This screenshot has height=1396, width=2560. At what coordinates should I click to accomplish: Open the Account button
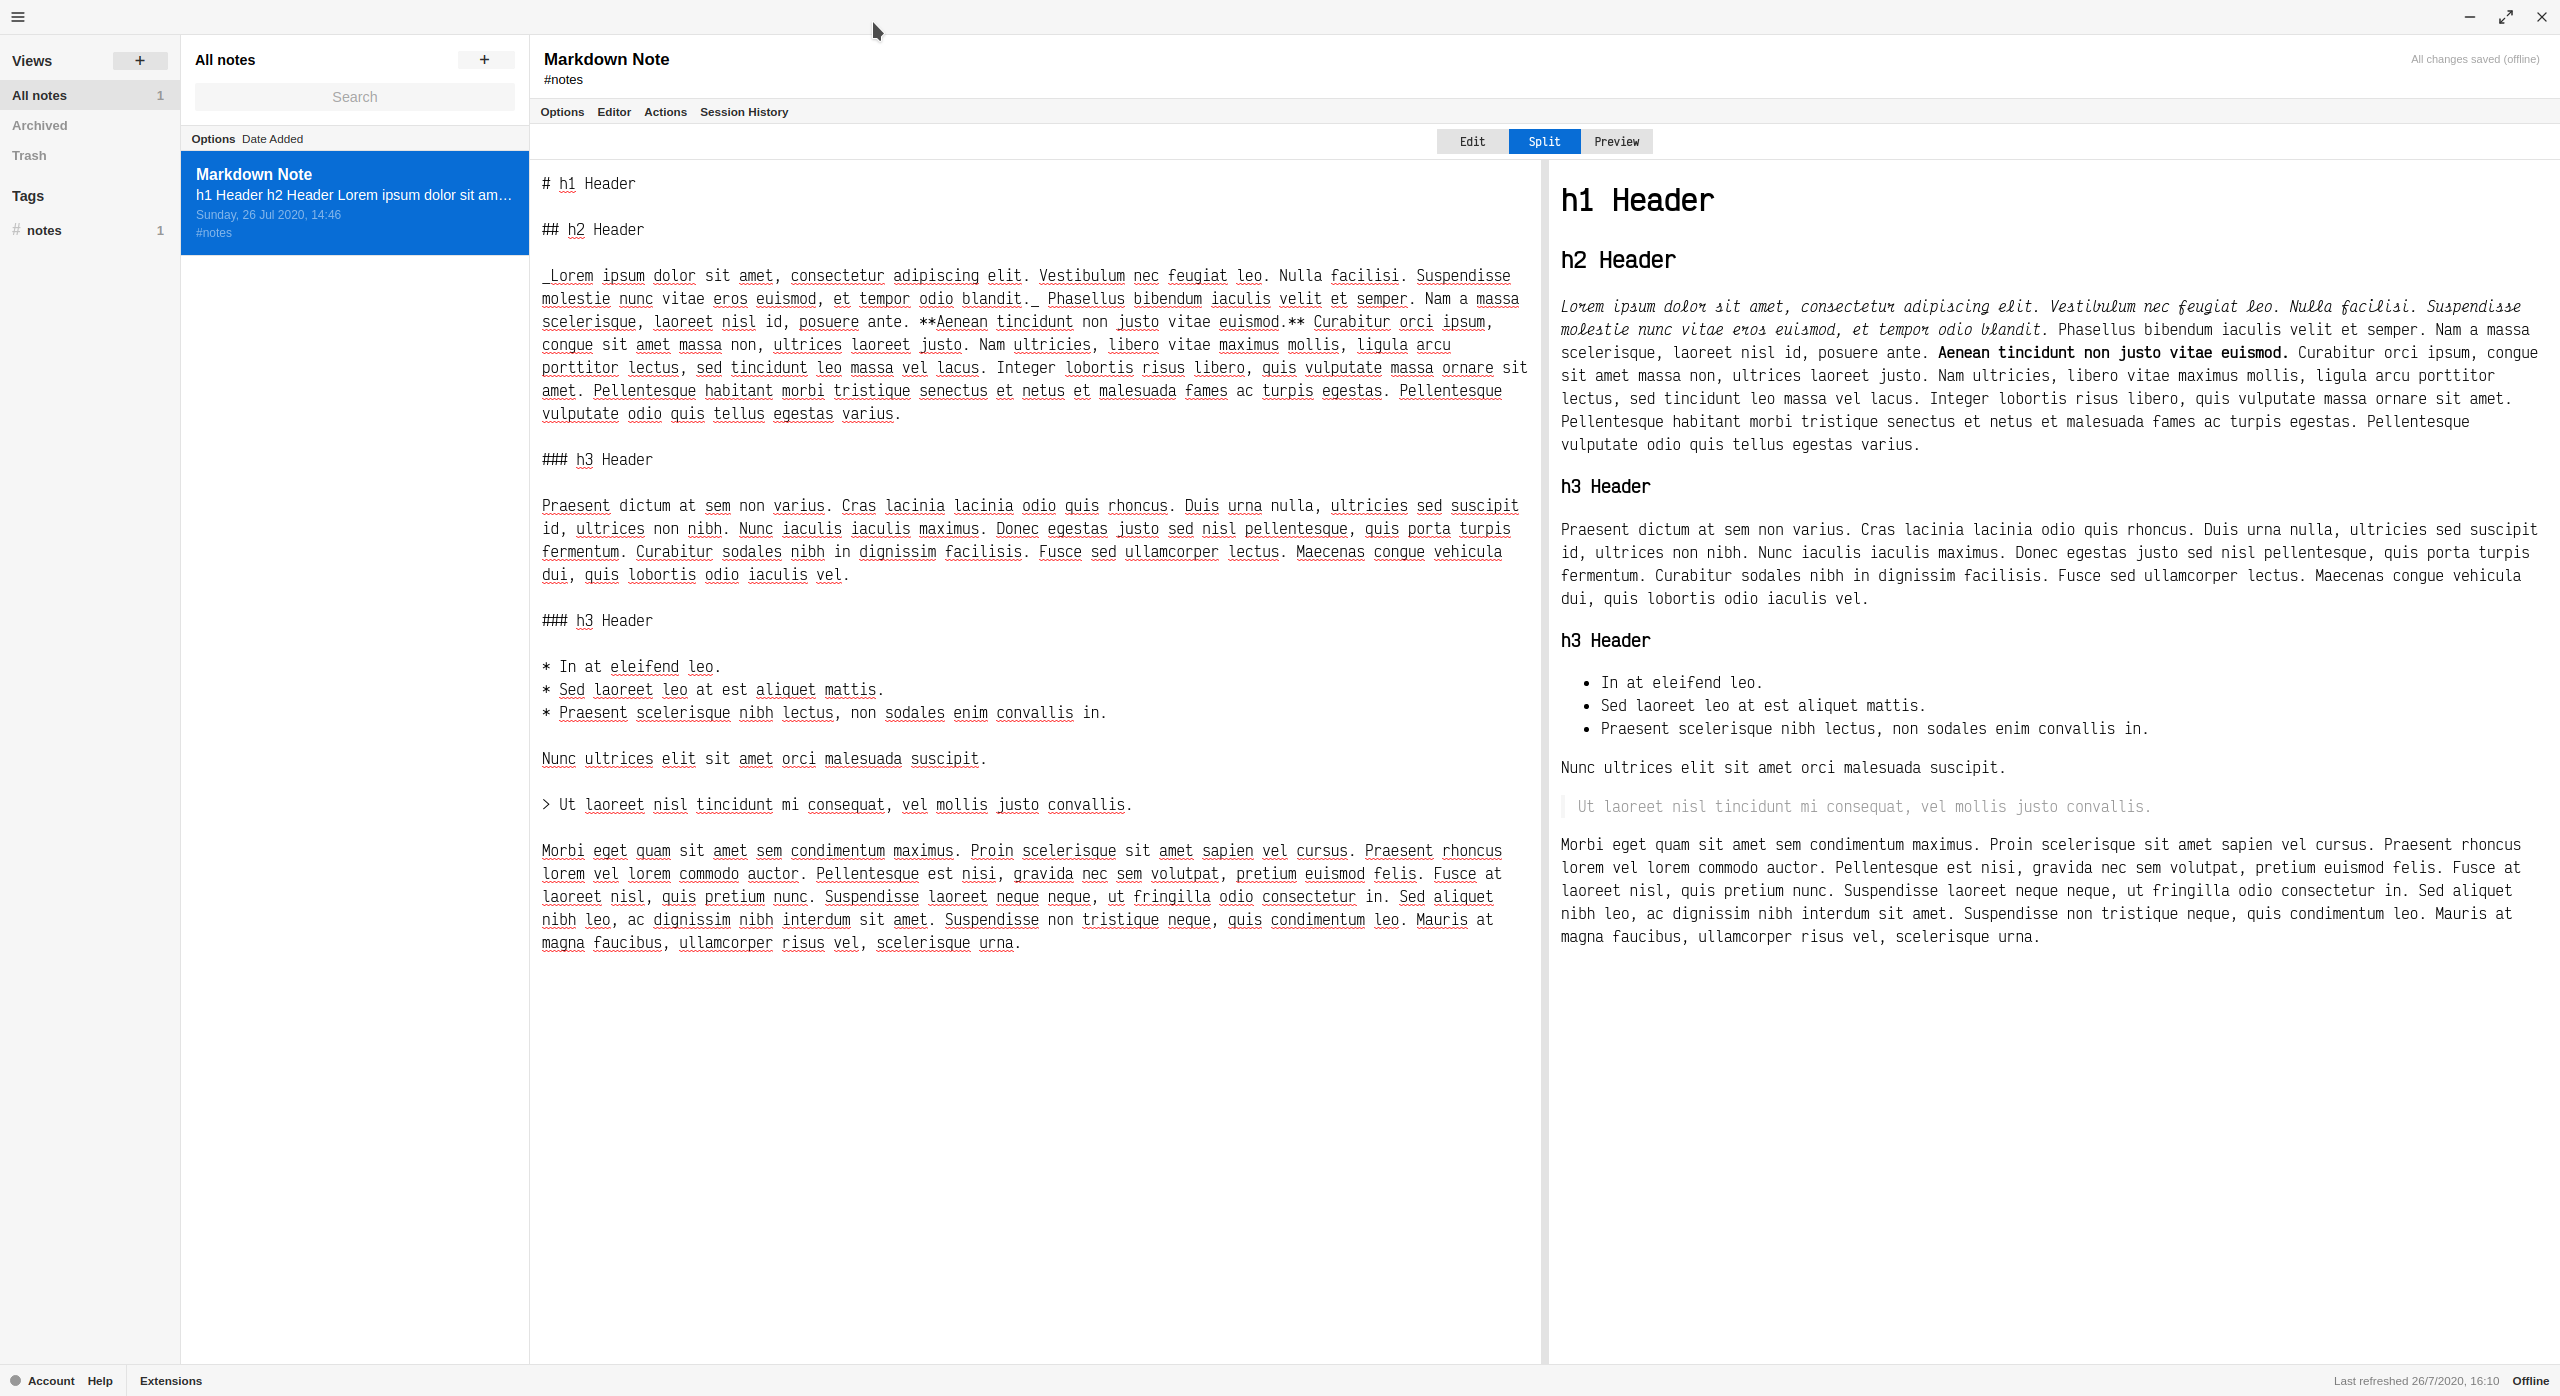(51, 1381)
